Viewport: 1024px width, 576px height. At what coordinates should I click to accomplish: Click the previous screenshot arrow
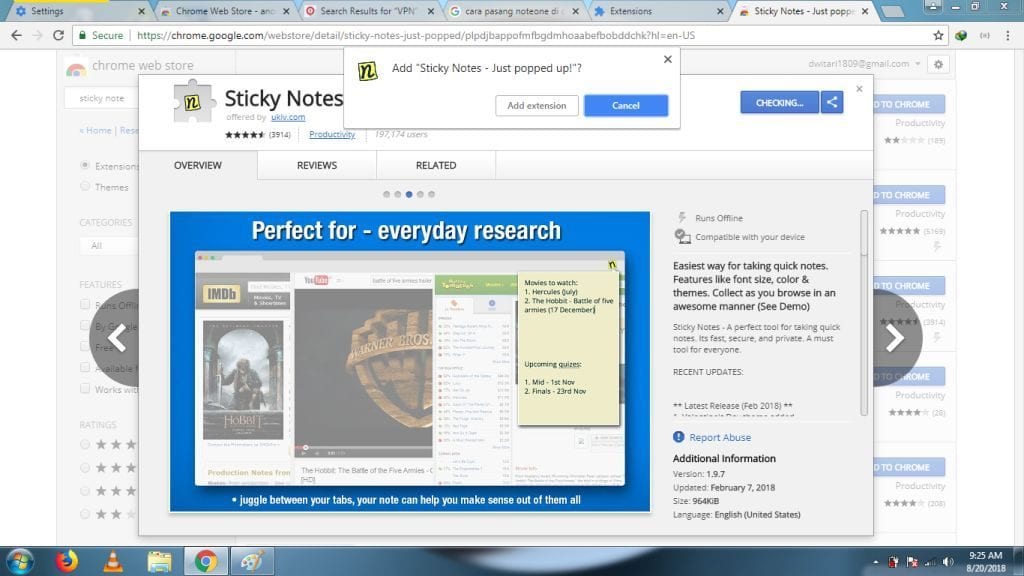coord(118,338)
